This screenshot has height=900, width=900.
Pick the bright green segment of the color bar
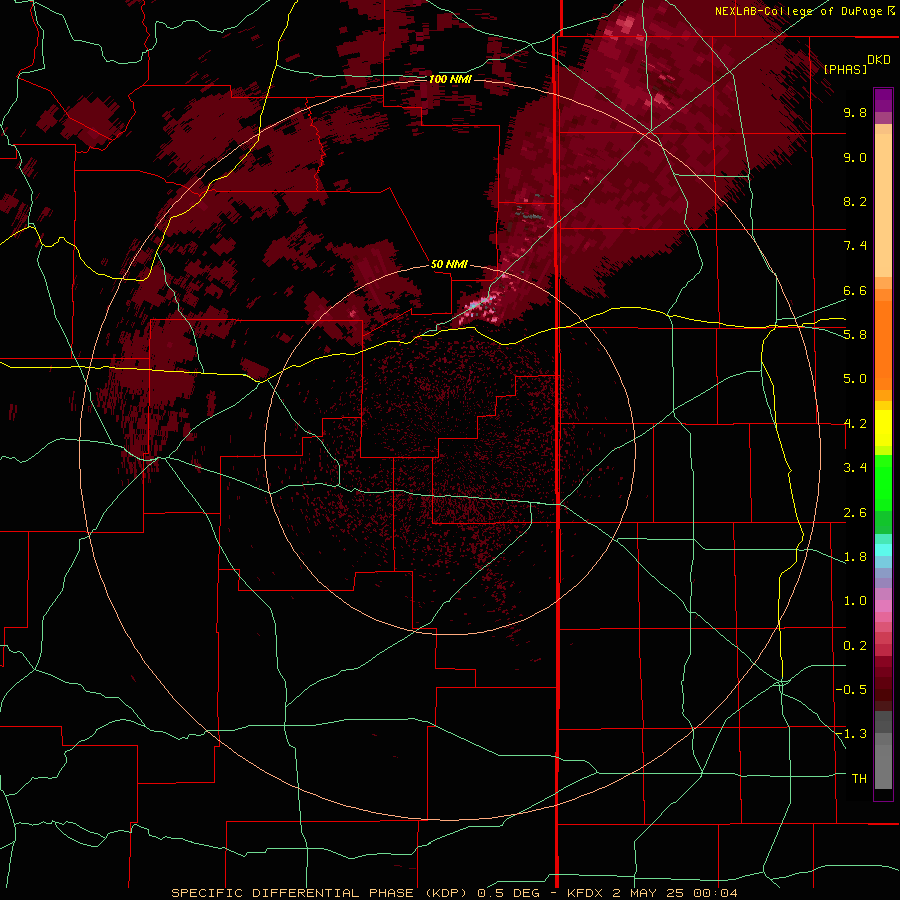pyautogui.click(x=883, y=482)
